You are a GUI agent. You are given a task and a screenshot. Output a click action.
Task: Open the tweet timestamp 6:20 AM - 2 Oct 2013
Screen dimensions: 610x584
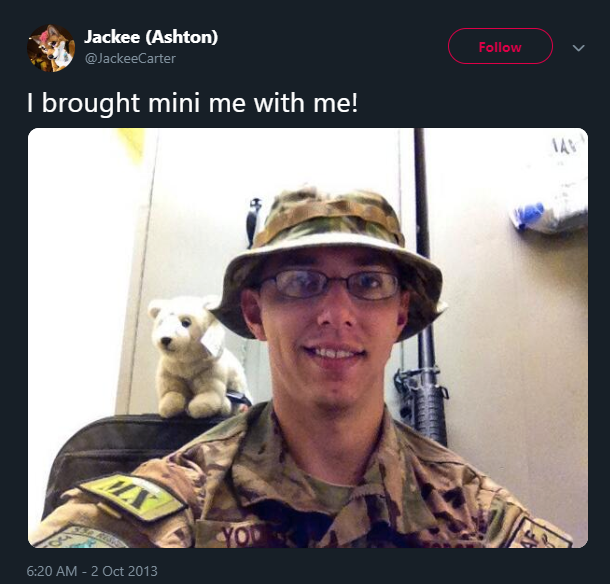pos(92,571)
